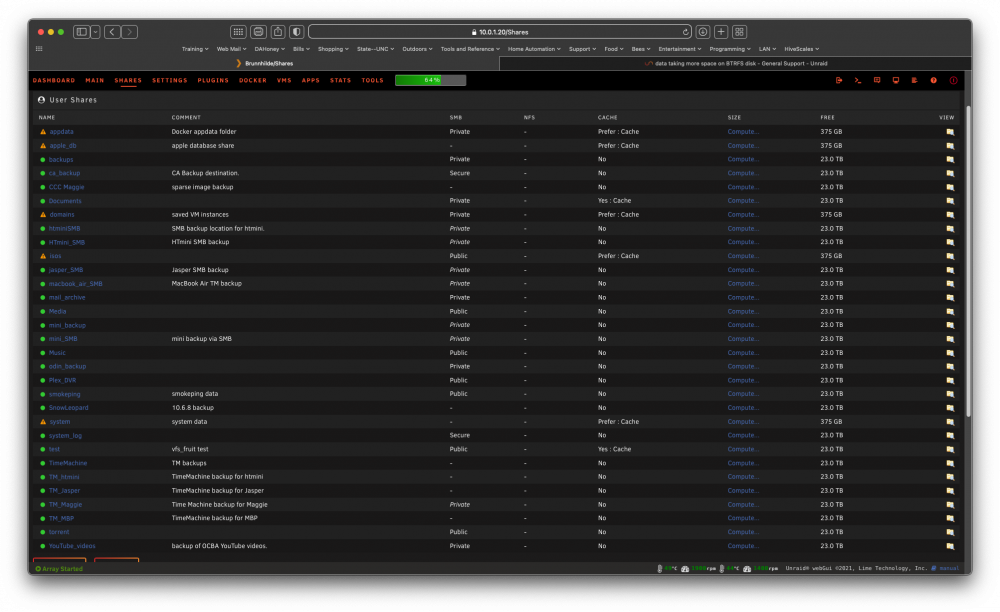Image resolution: width=1000 pixels, height=612 pixels.
Task: Toggle the Safari sidebar button
Action: (x=82, y=32)
